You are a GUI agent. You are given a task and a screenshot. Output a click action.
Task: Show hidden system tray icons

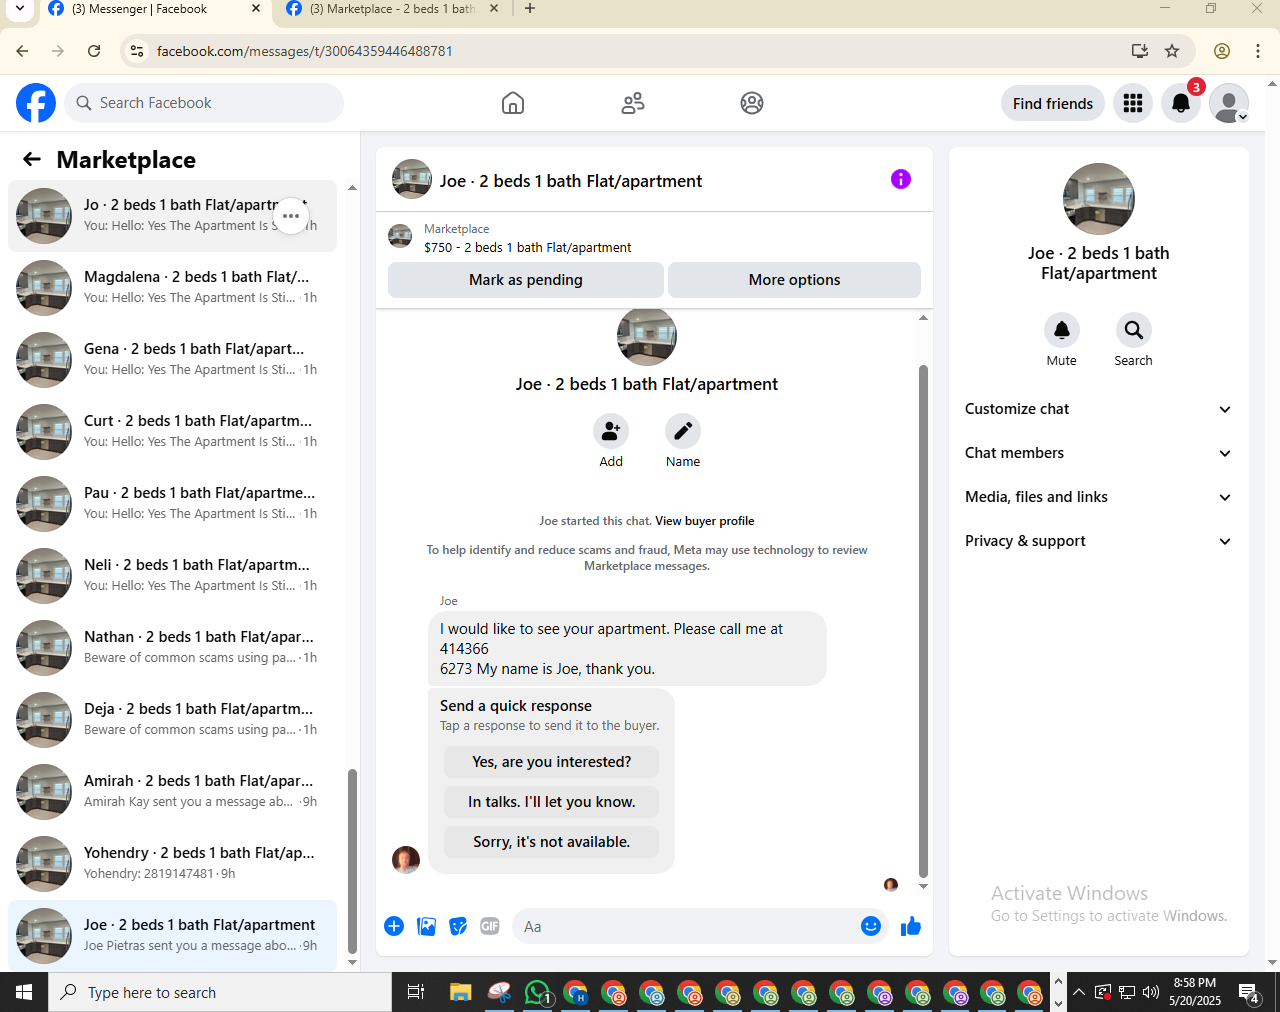(1079, 992)
